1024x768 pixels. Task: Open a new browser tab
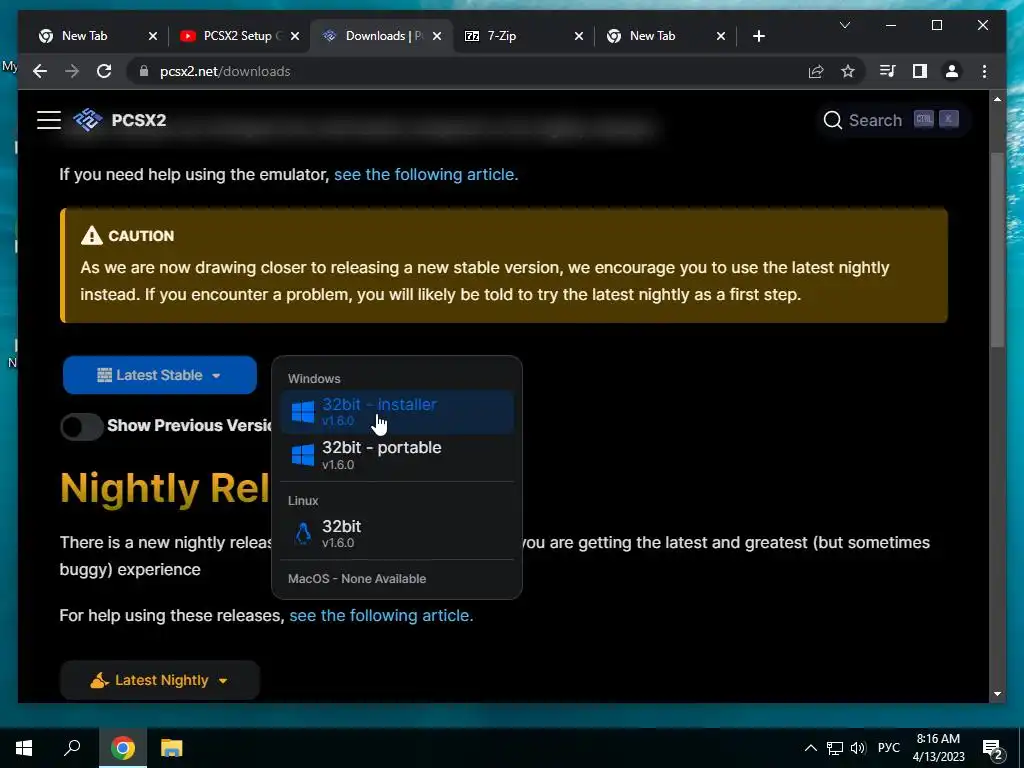coord(758,36)
